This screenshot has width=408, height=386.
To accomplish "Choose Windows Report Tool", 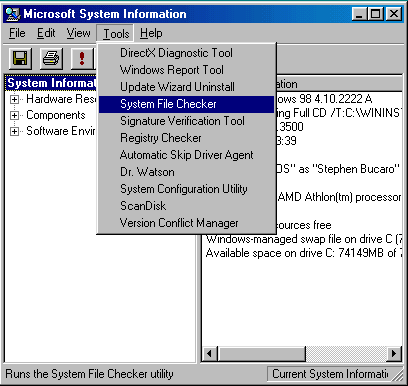I will 187,70.
